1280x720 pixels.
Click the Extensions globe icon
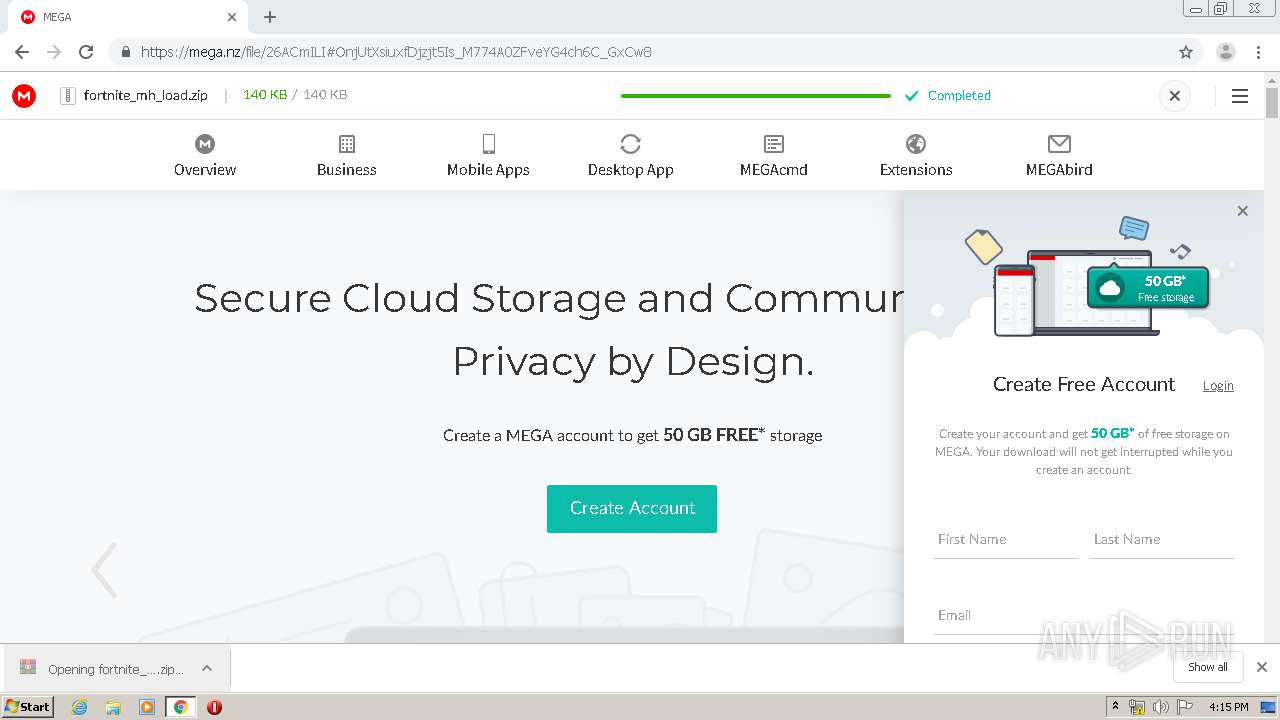coord(916,144)
